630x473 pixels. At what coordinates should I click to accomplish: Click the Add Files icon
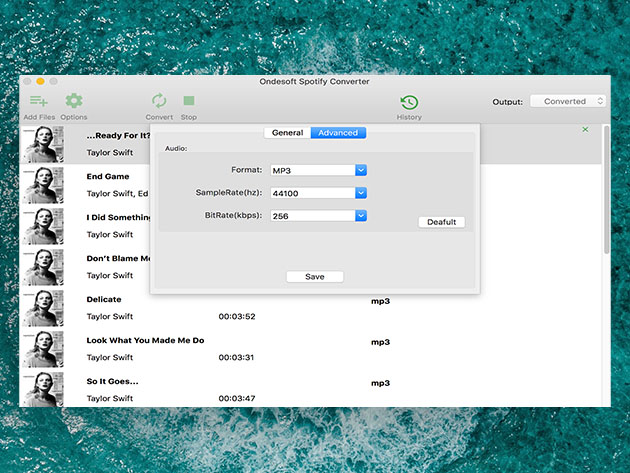[39, 100]
